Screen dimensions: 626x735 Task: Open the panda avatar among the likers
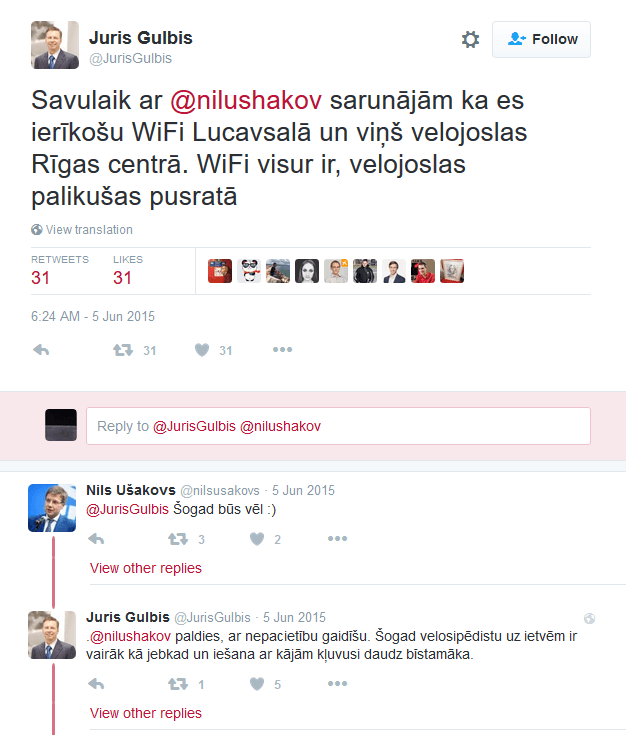coord(249,271)
